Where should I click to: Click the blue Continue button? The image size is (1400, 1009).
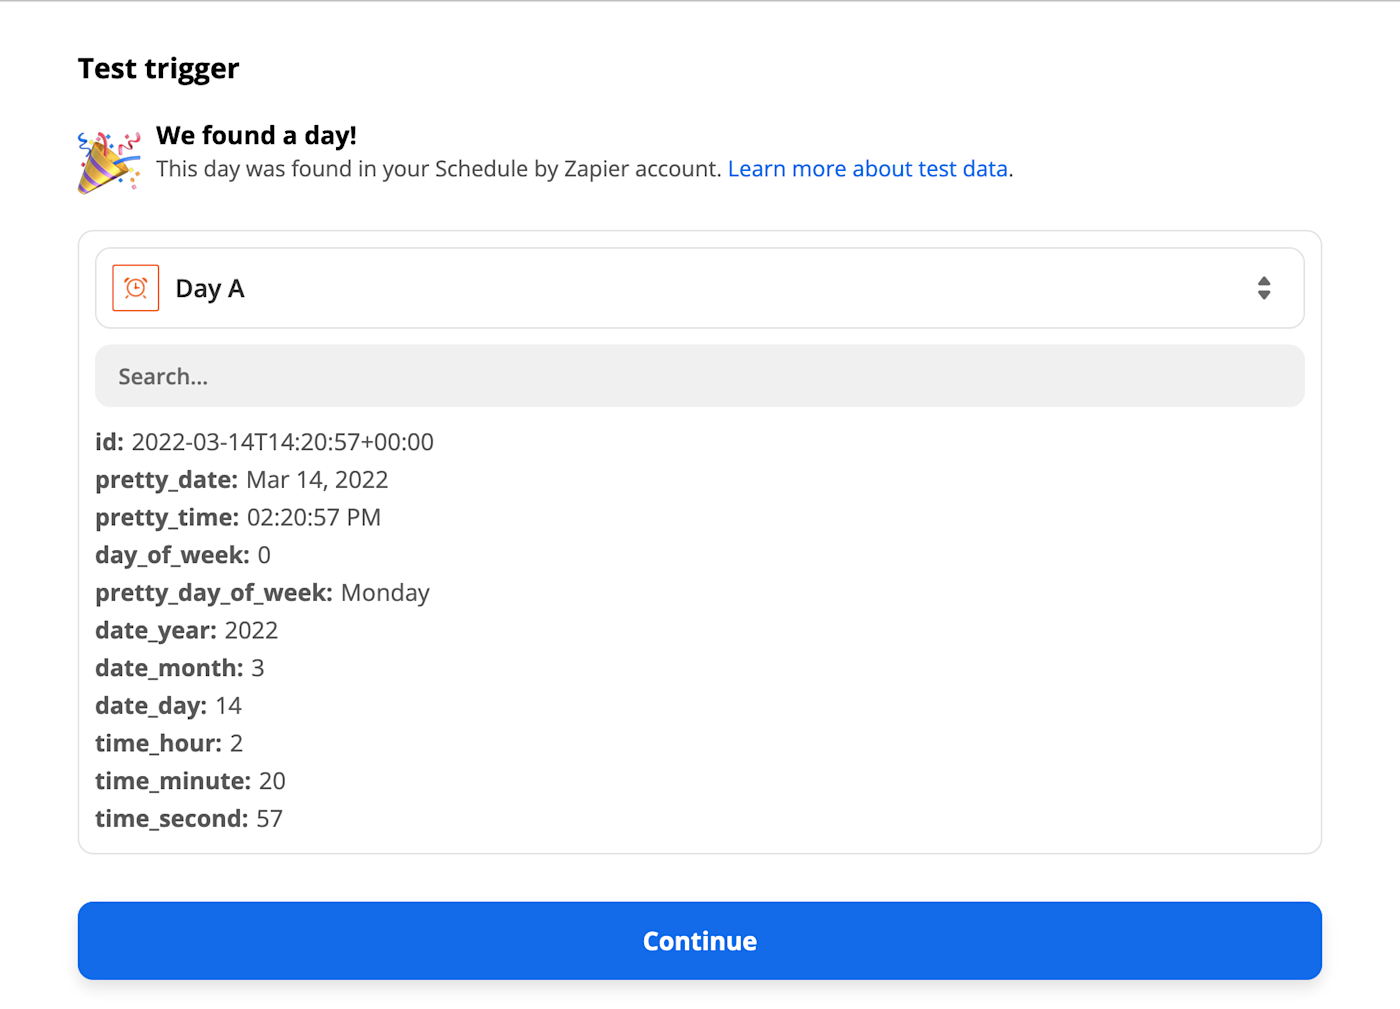click(x=700, y=941)
